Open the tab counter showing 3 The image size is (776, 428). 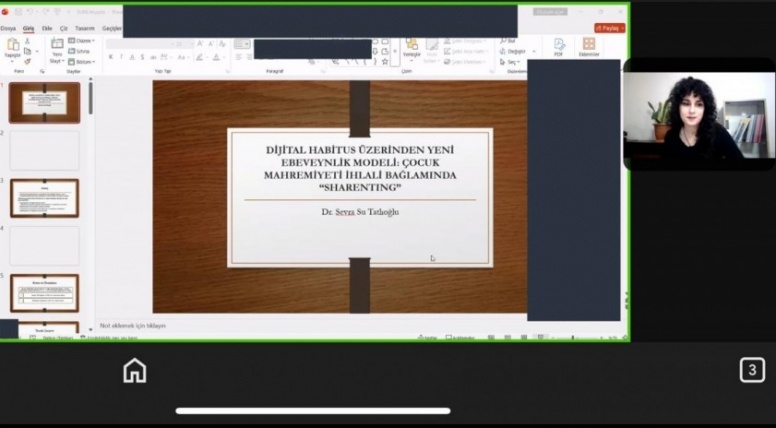(x=752, y=371)
